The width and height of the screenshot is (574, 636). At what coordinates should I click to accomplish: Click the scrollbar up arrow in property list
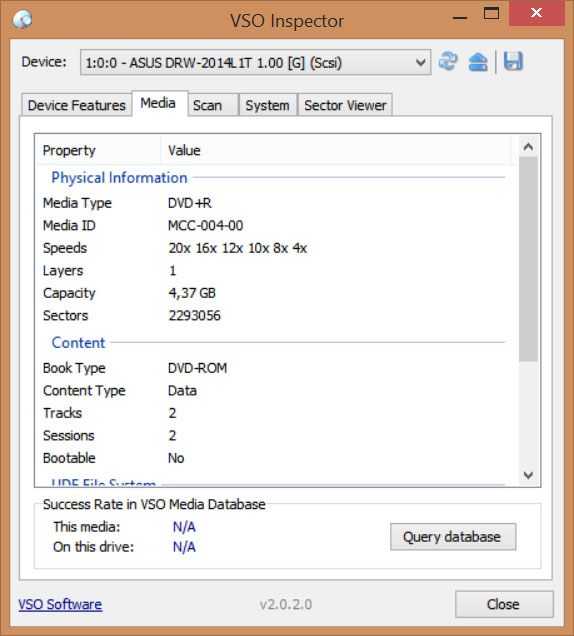528,147
